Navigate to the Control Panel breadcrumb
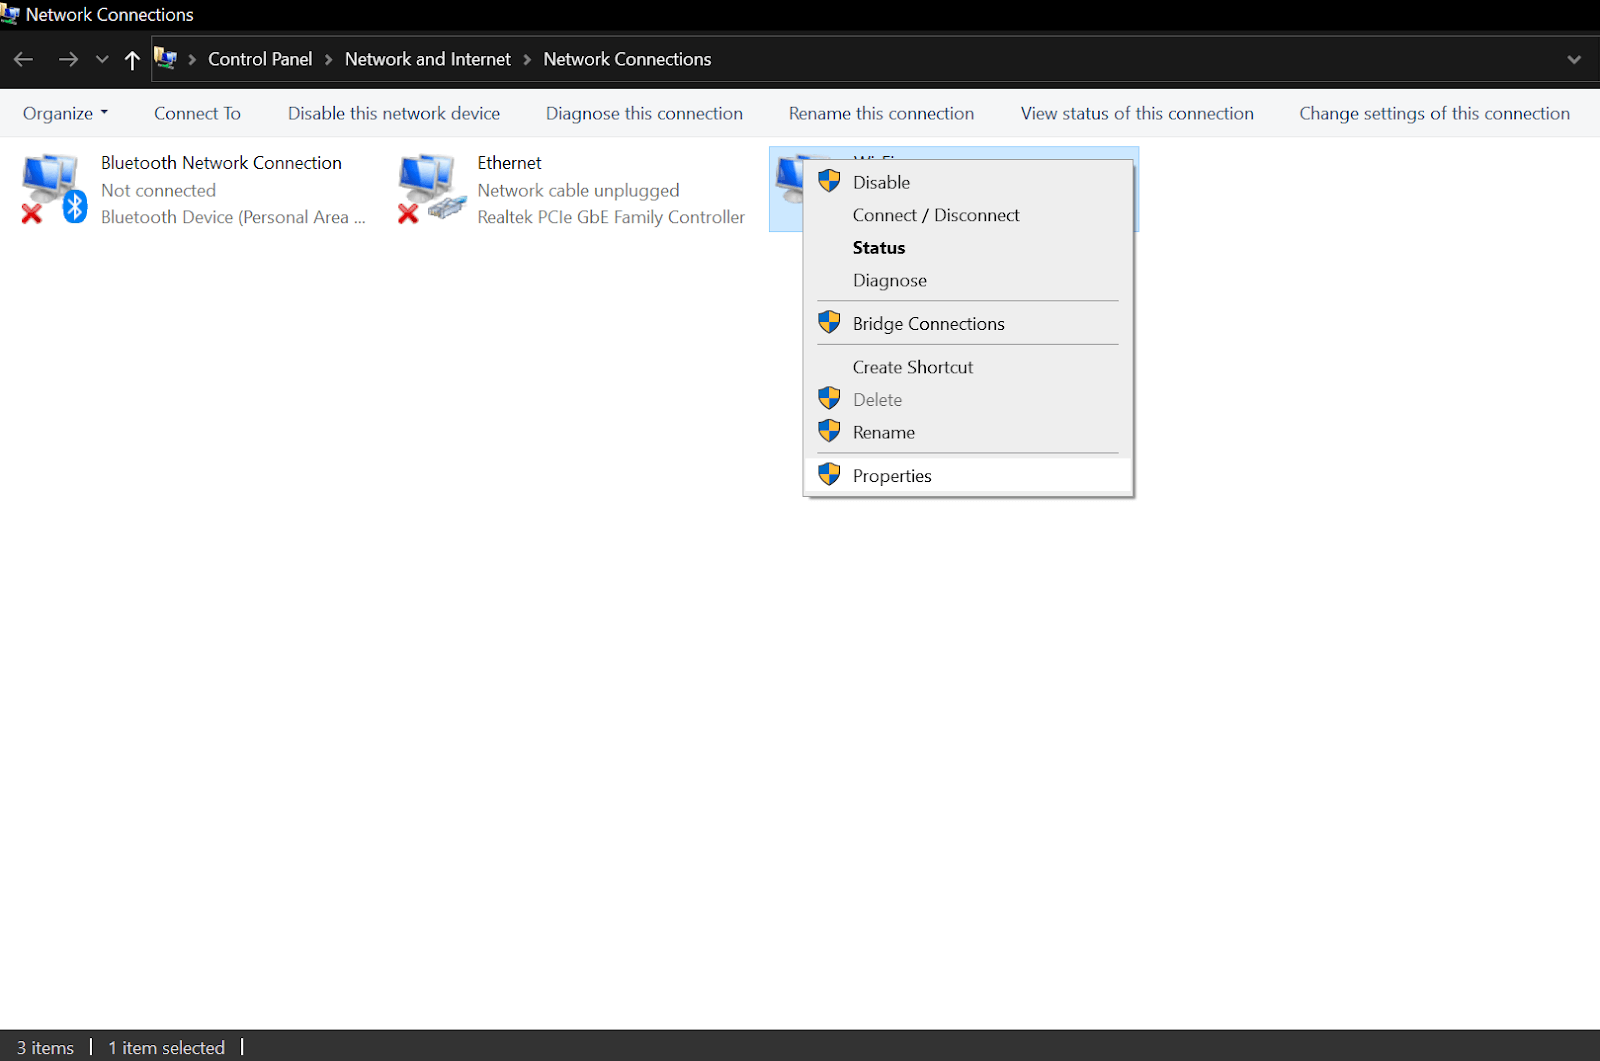 260,59
